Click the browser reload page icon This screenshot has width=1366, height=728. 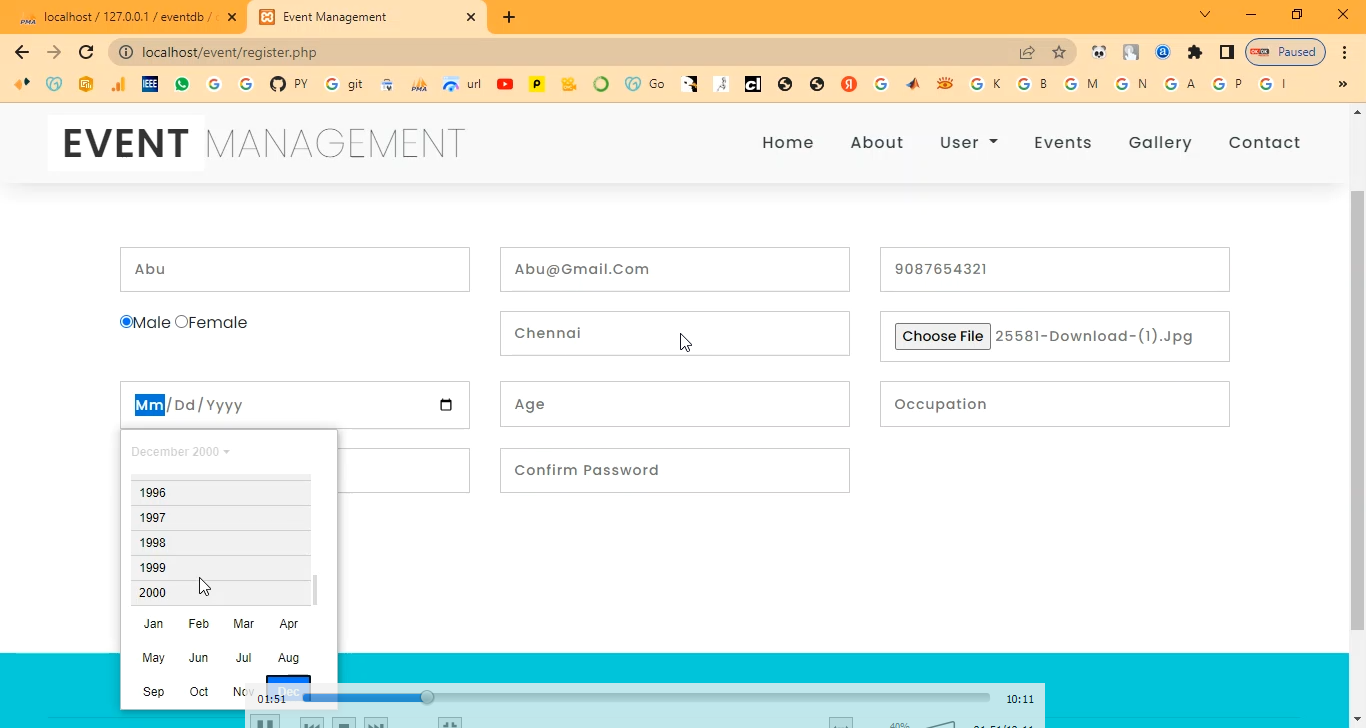[86, 52]
